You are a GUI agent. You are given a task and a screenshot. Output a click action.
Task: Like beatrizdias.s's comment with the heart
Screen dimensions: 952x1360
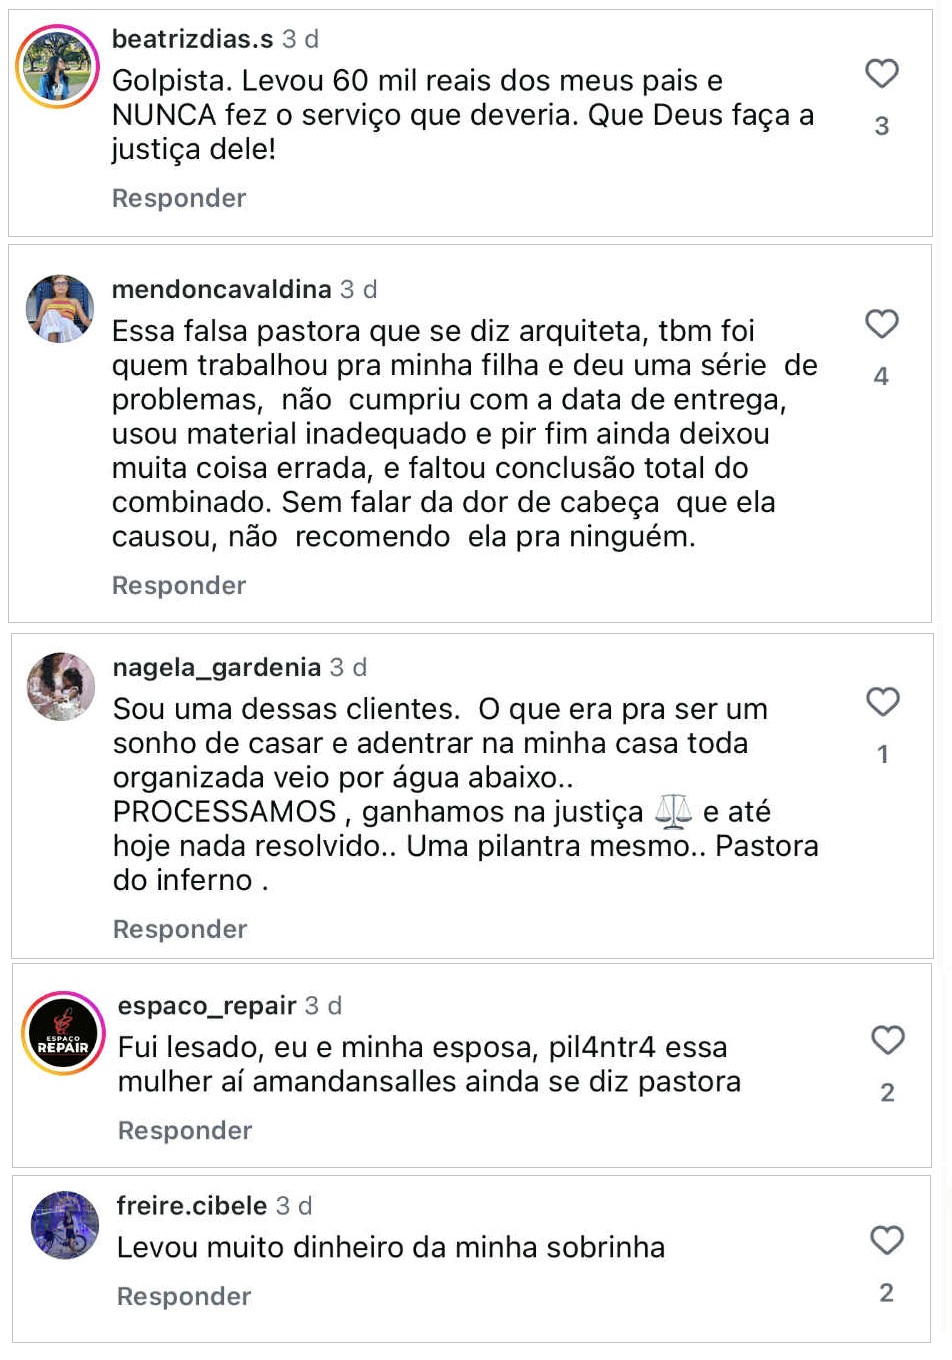click(x=882, y=73)
